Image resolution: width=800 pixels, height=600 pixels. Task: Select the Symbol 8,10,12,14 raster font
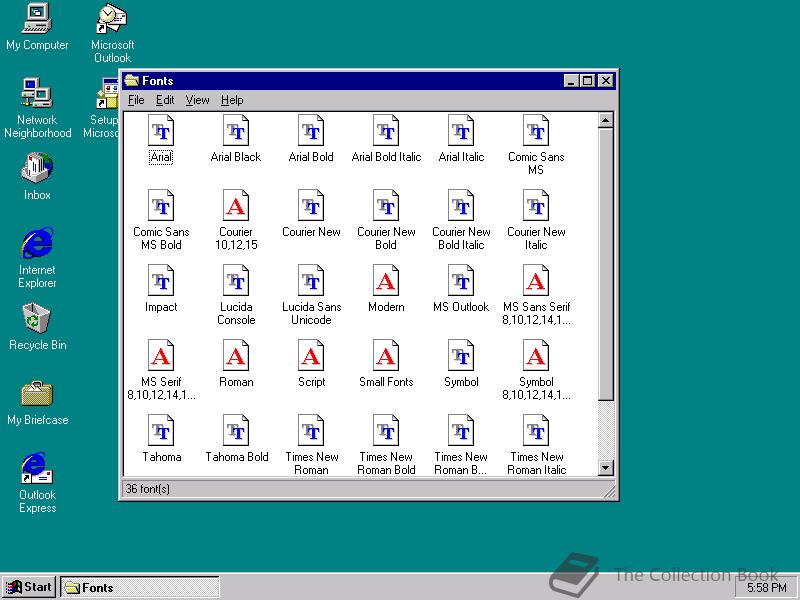(536, 356)
